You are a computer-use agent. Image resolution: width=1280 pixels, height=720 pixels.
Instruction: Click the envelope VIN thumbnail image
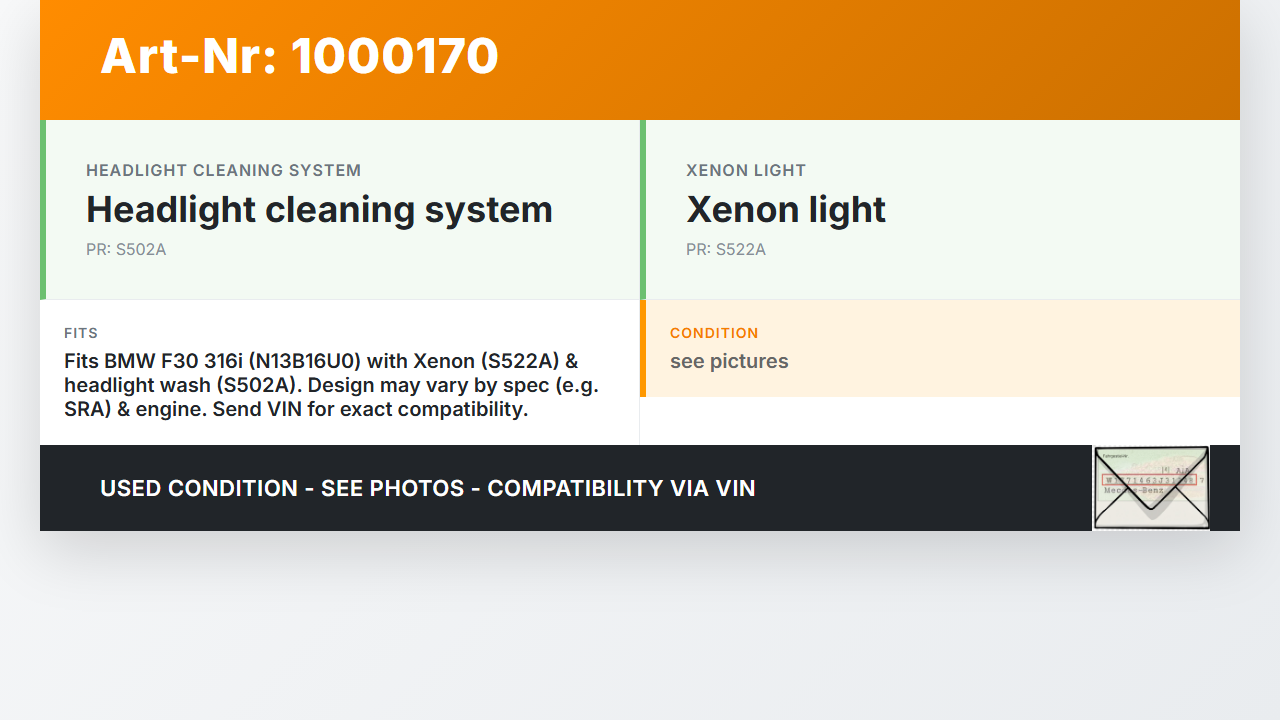(1151, 488)
